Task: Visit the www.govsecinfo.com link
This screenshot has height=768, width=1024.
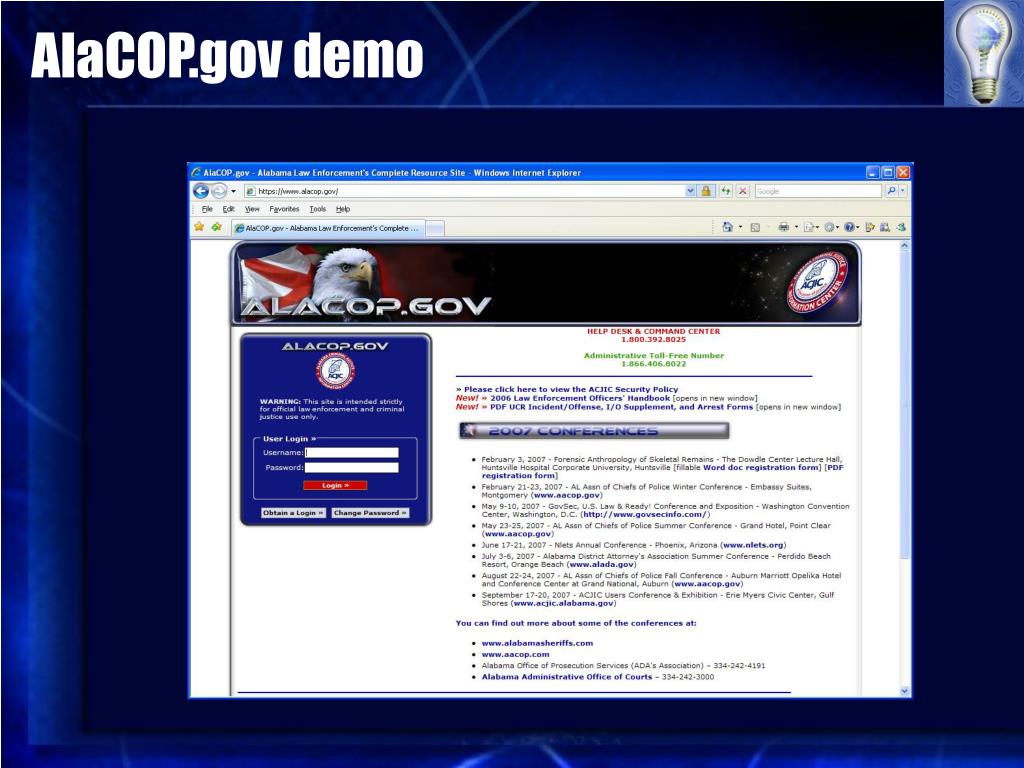Action: coord(644,515)
